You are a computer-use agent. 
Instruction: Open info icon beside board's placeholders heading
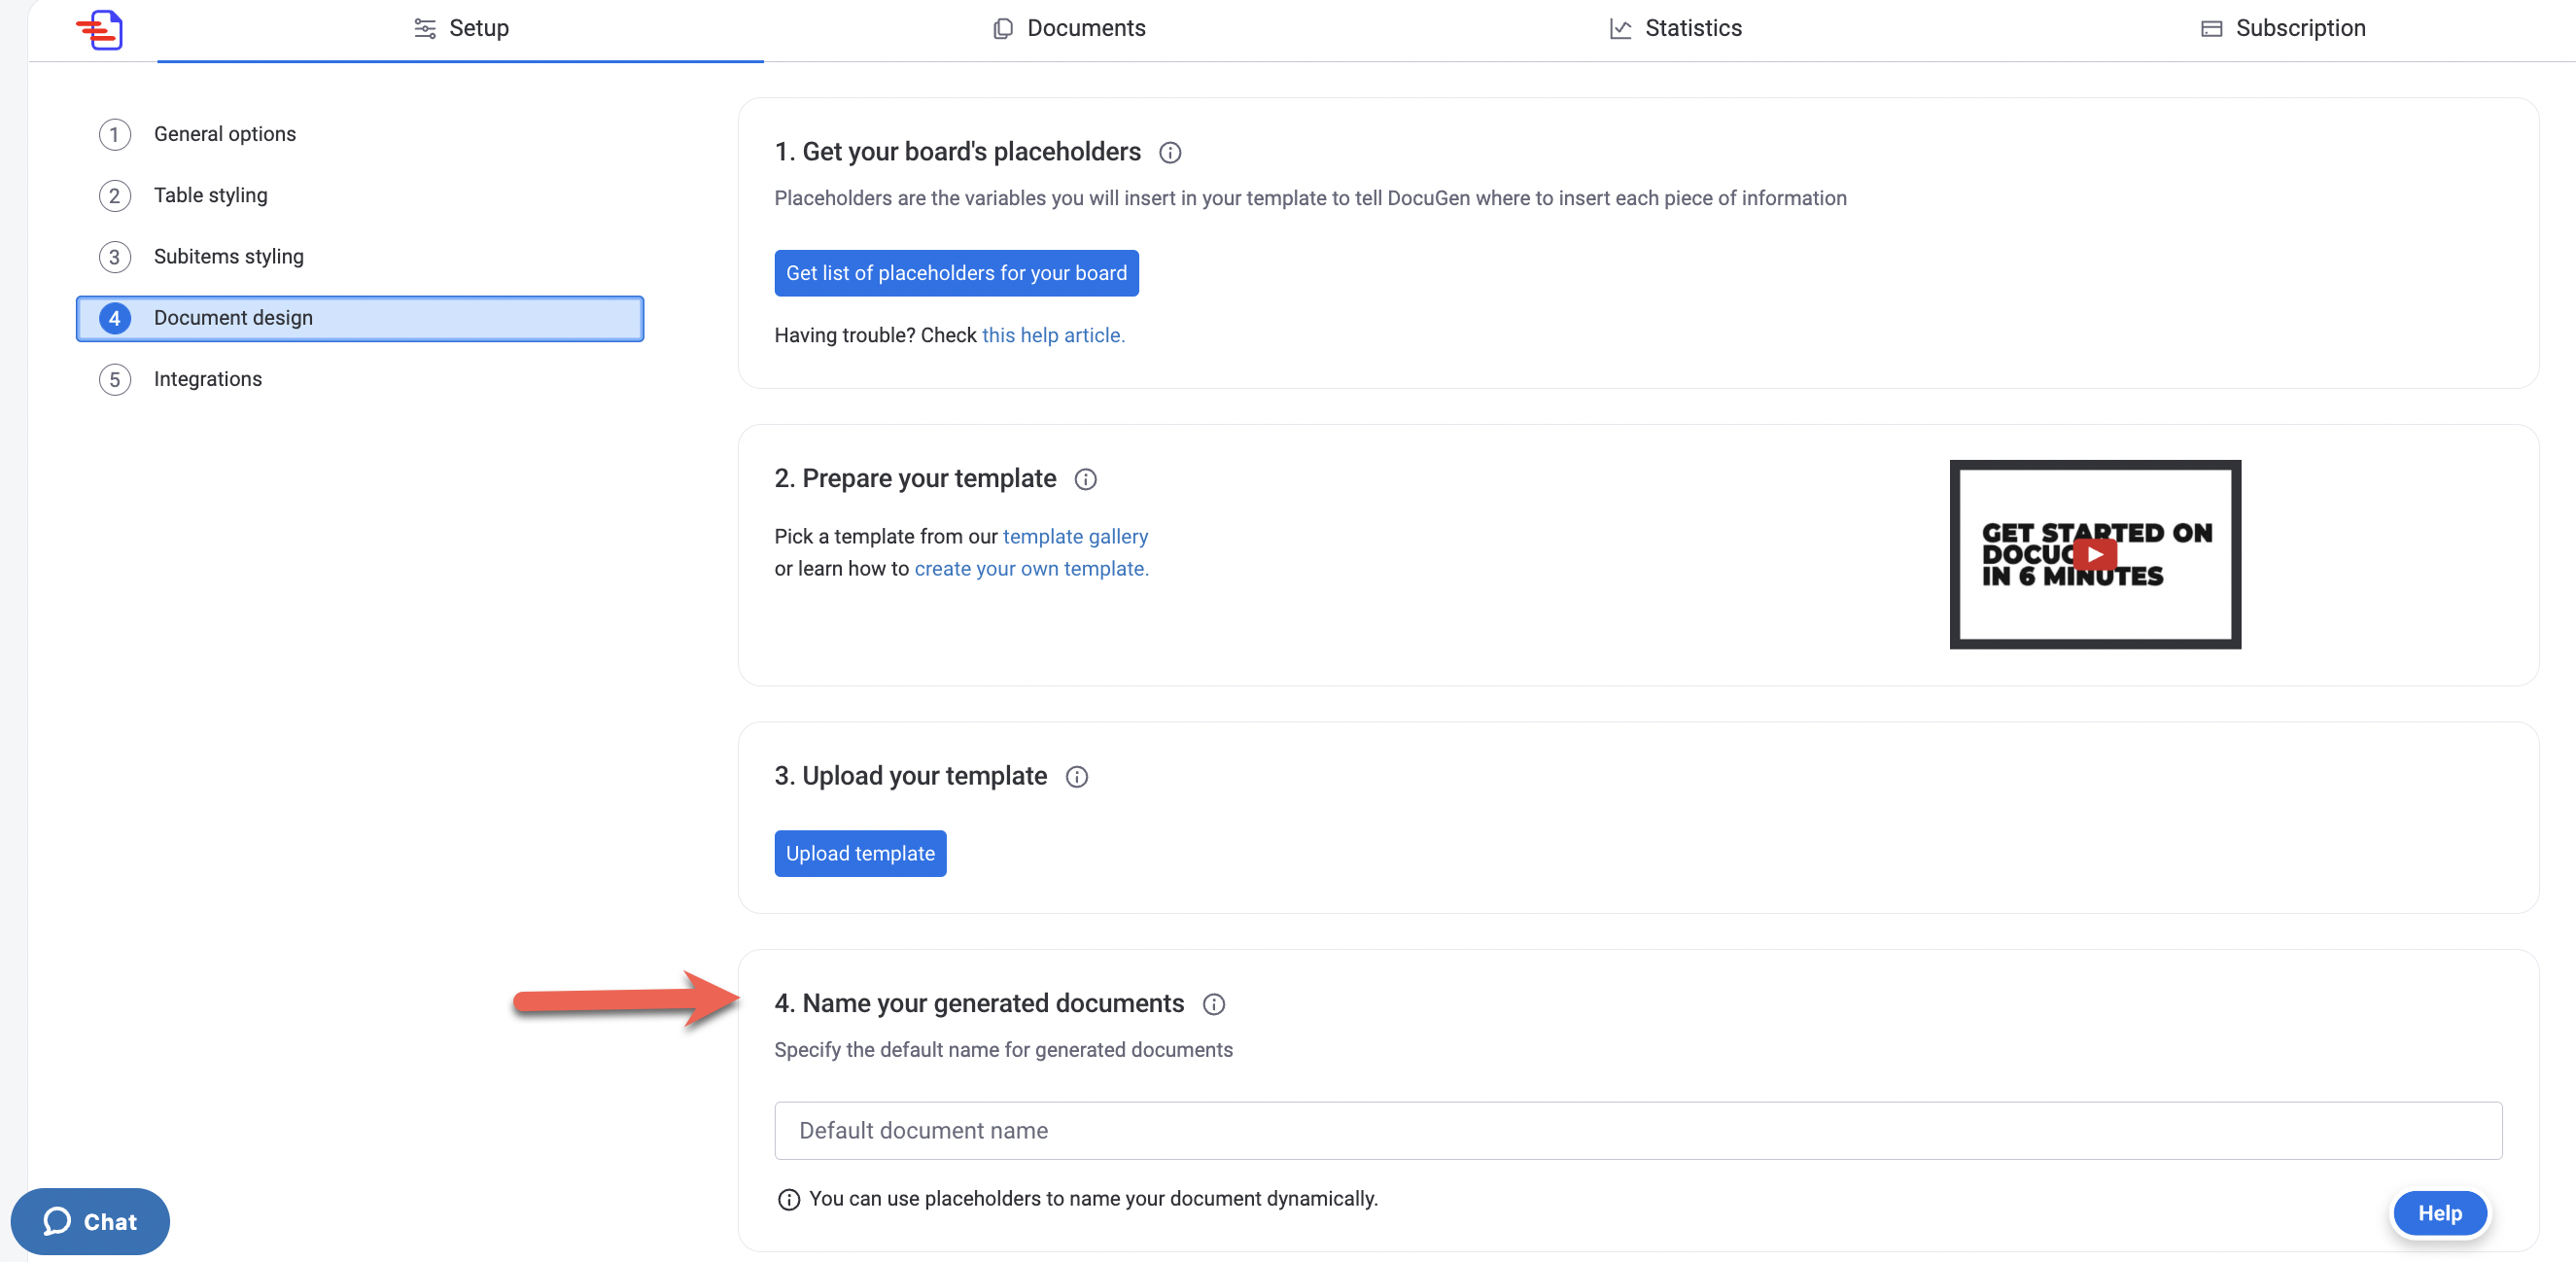pos(1169,152)
